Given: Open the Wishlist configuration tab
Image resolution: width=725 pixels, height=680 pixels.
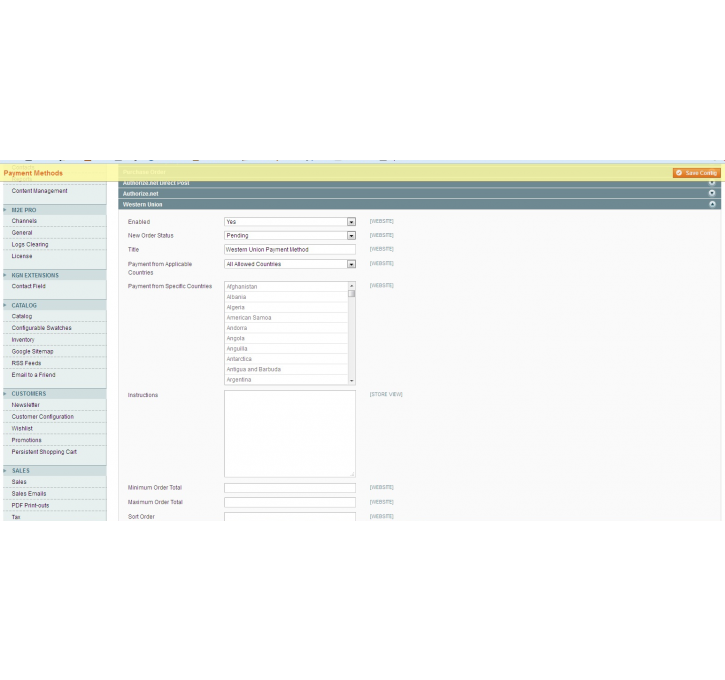Looking at the screenshot, I should tap(22, 429).
